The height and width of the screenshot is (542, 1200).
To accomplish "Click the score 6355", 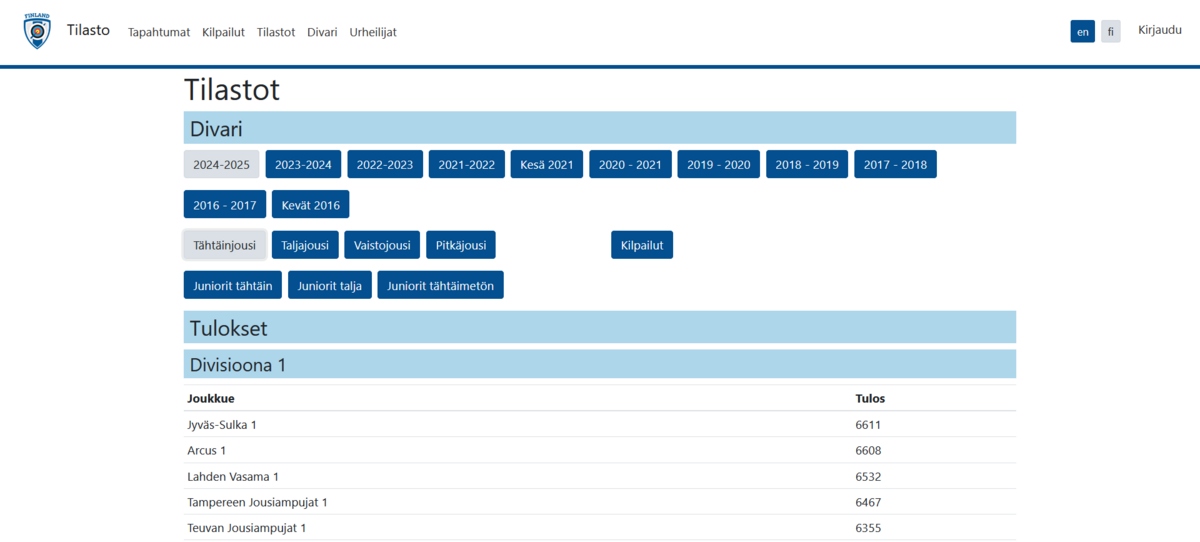I will coord(868,527).
